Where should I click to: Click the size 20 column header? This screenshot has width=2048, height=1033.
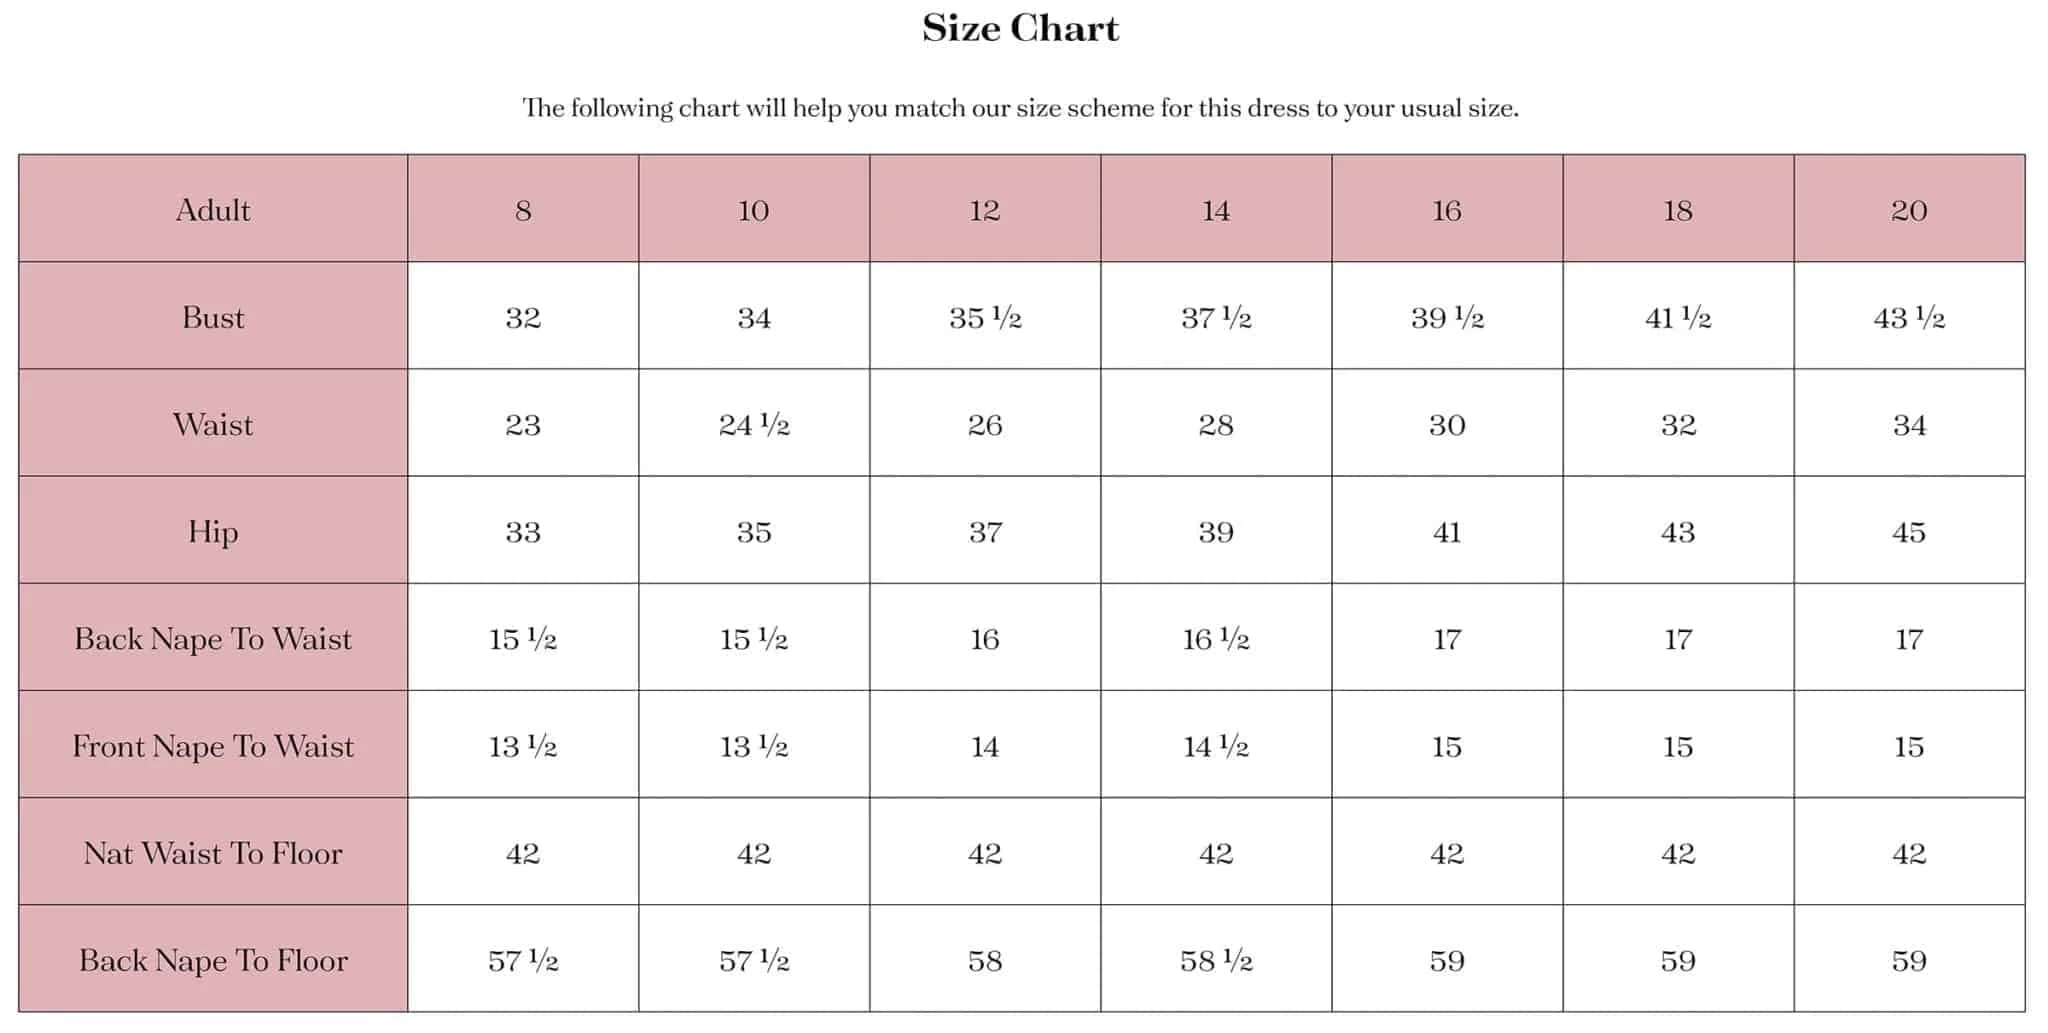(x=1909, y=209)
